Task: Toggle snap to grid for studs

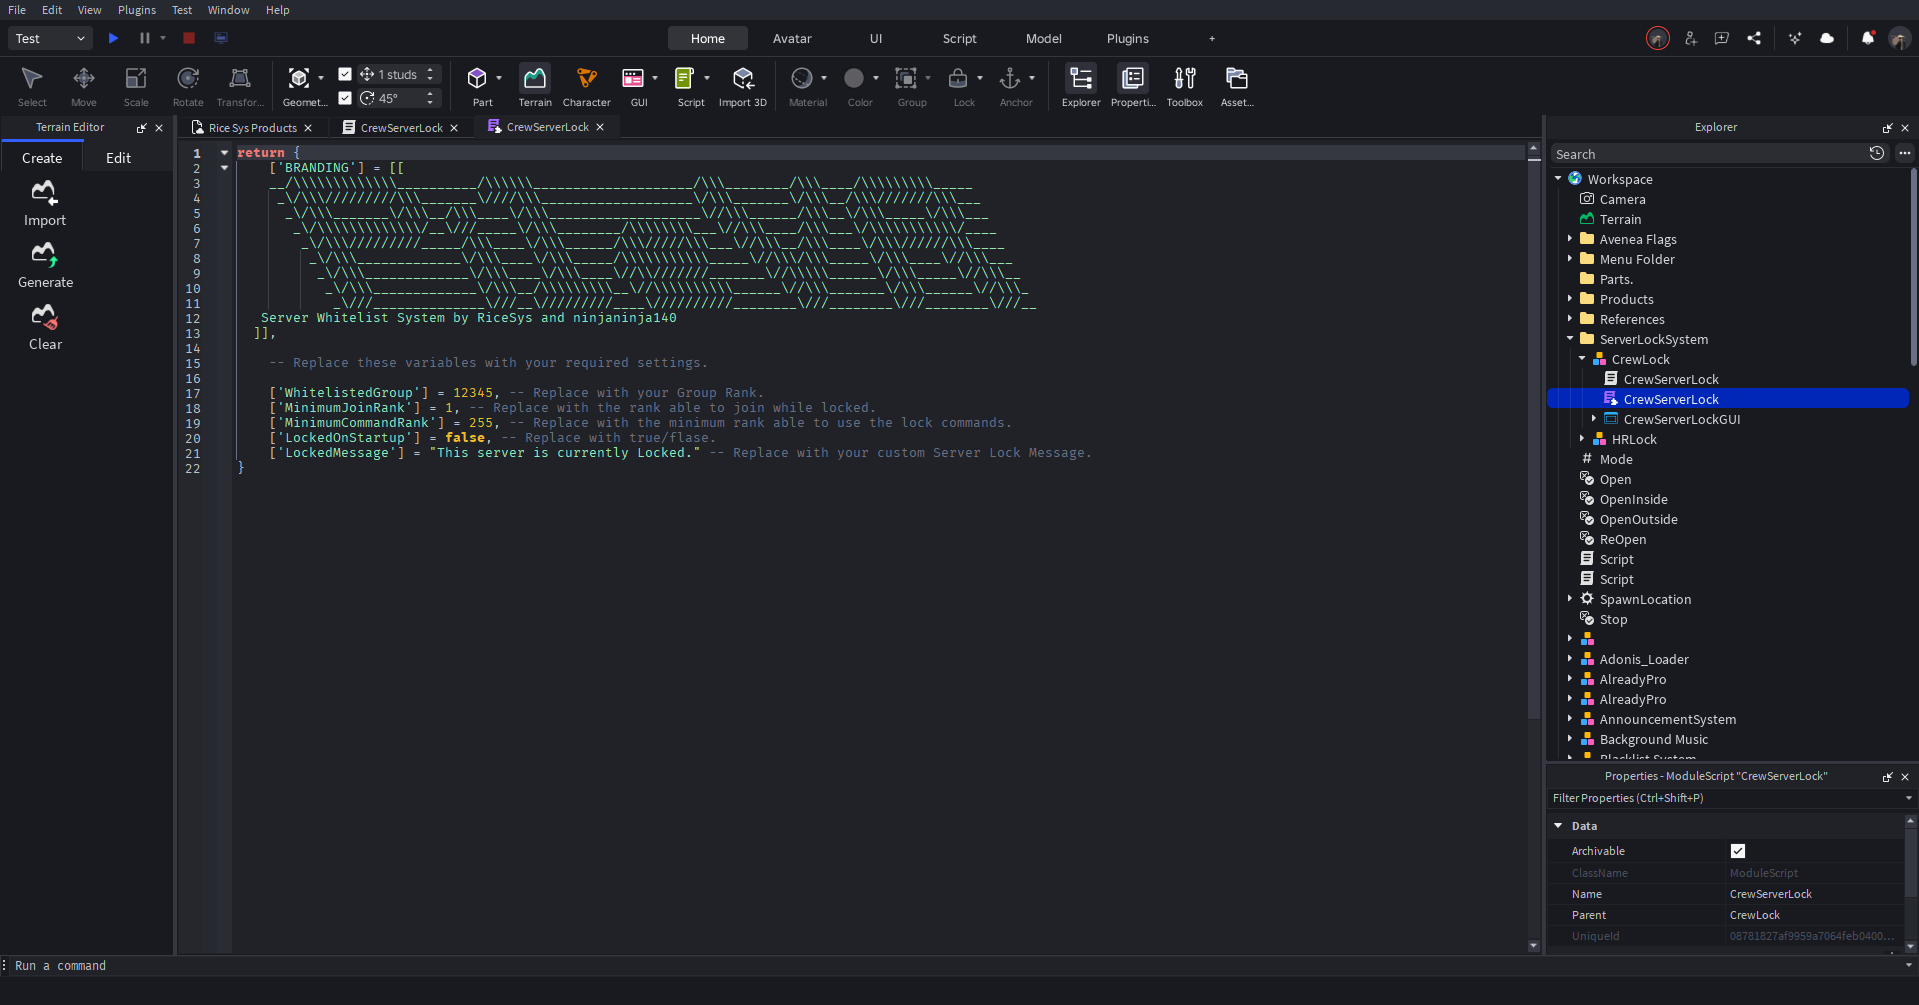Action: (344, 74)
